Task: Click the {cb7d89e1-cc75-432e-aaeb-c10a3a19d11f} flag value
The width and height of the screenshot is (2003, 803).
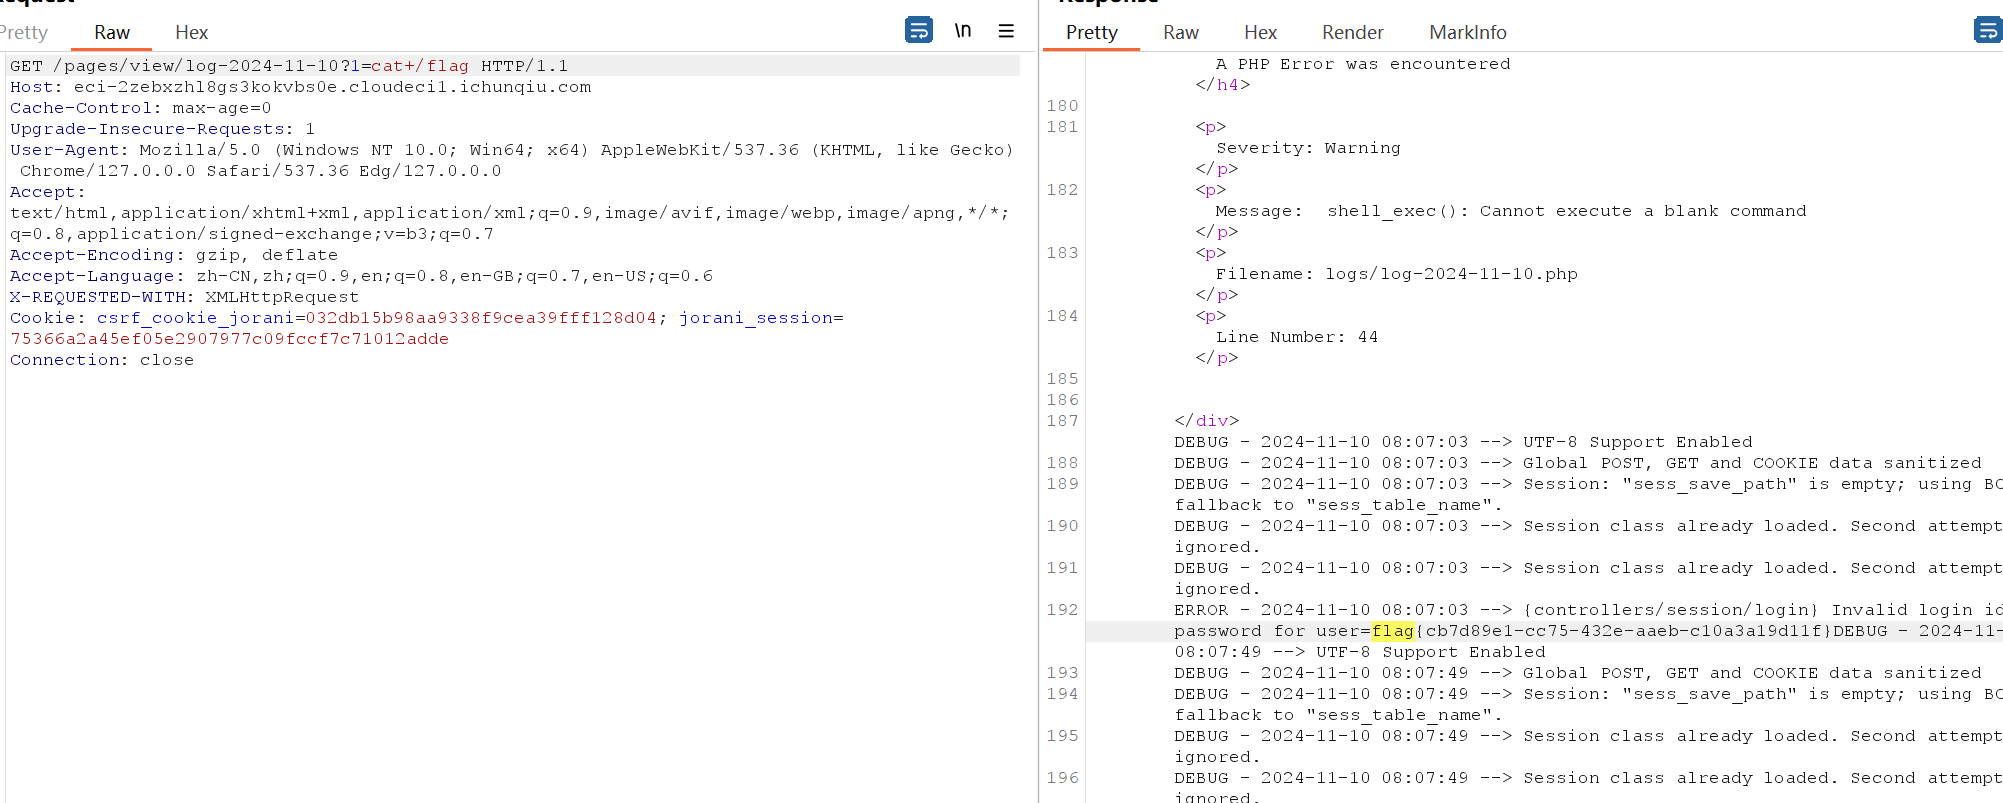Action: point(1623,631)
